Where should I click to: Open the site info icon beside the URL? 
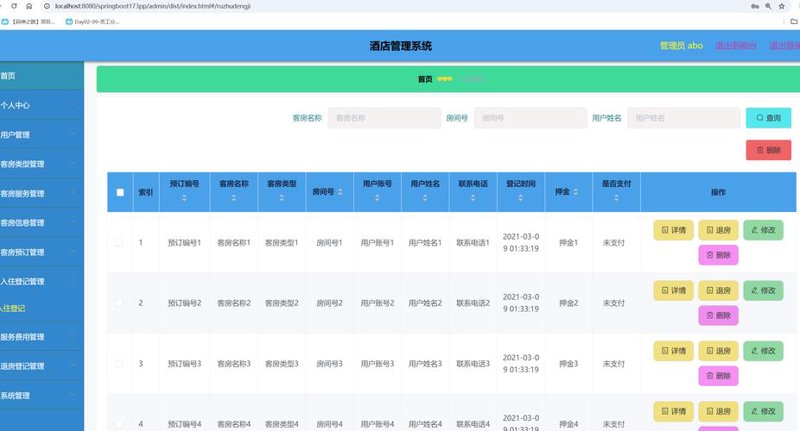point(47,6)
